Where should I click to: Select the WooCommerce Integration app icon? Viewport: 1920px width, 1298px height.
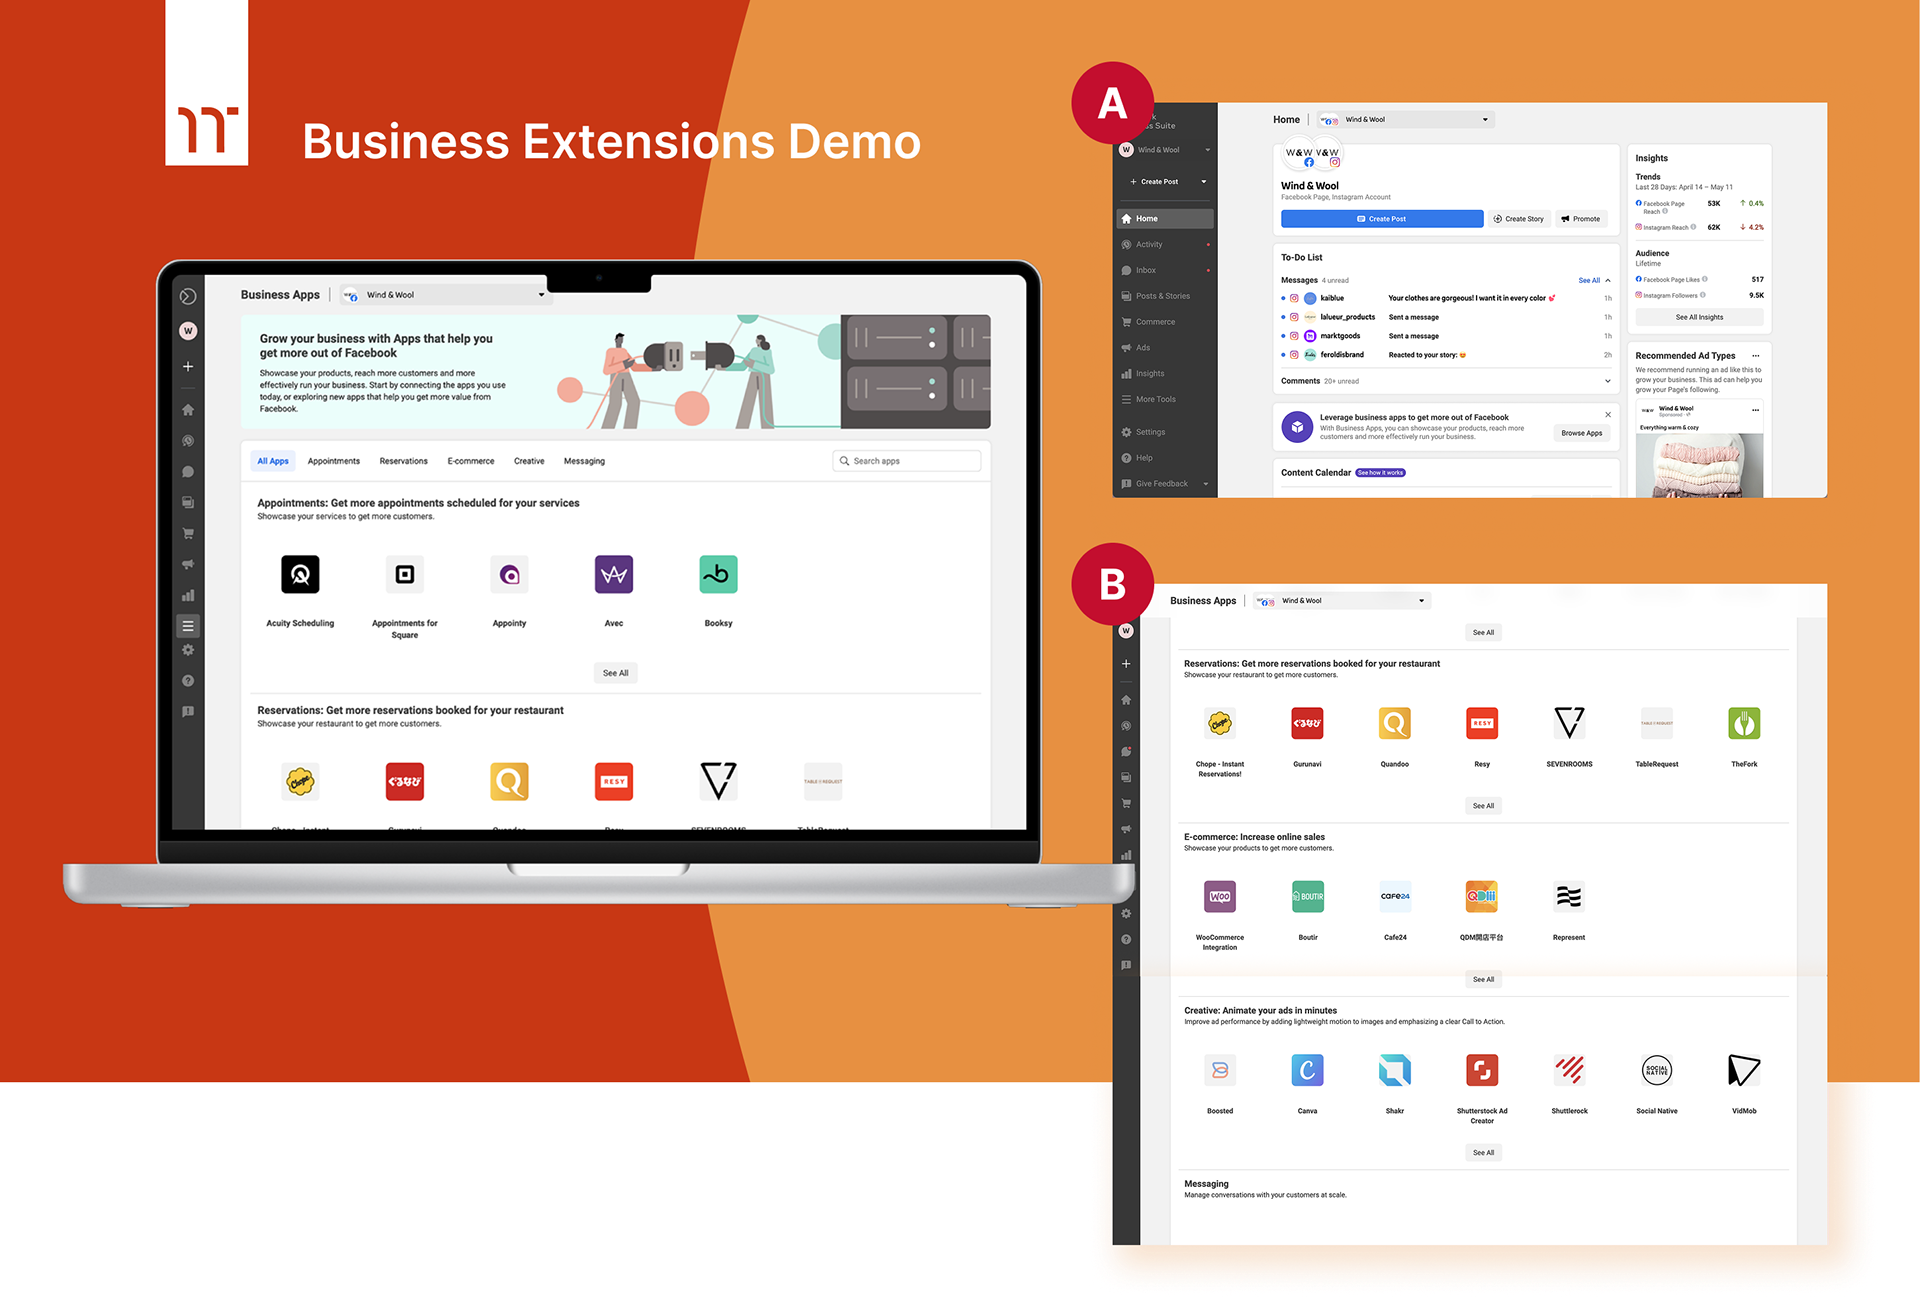(x=1219, y=896)
